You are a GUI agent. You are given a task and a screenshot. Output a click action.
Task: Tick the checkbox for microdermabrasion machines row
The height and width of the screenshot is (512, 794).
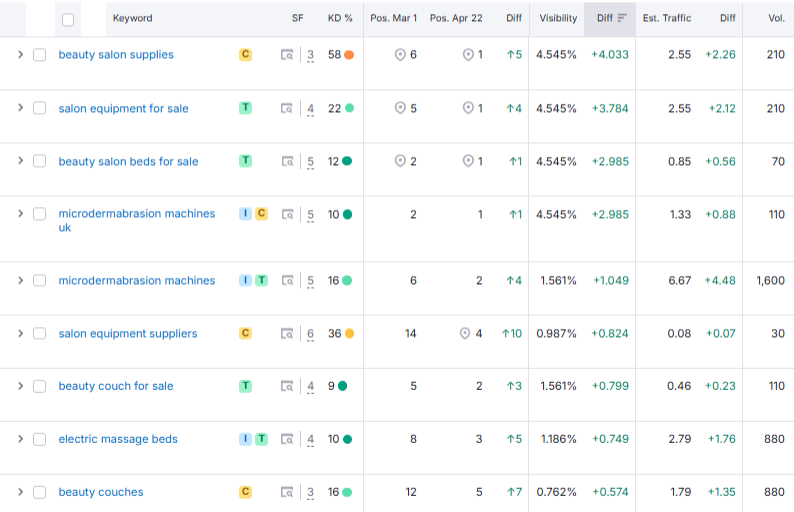[x=39, y=281]
